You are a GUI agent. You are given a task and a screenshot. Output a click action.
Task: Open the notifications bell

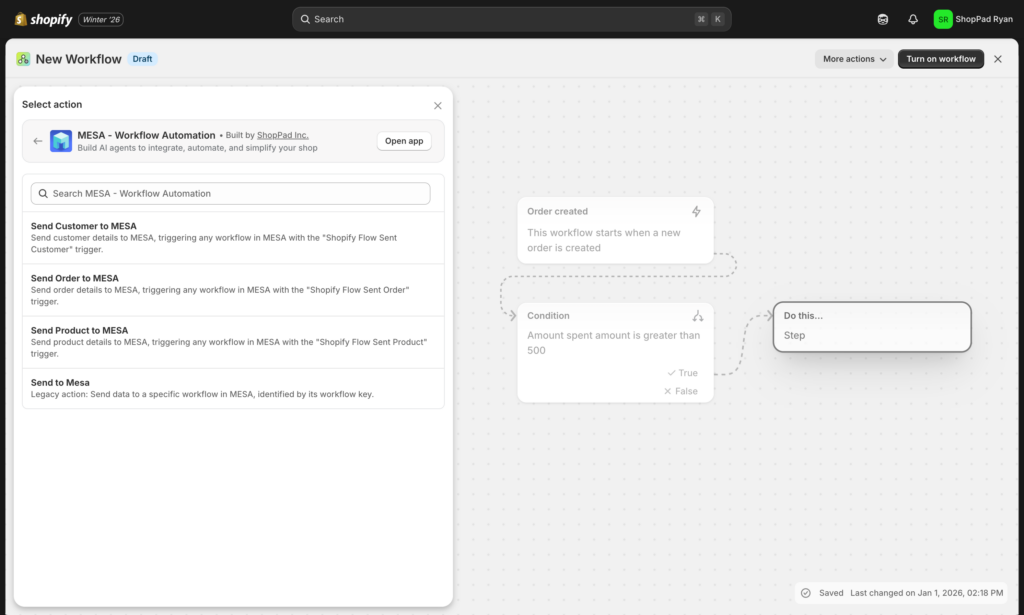coord(913,20)
